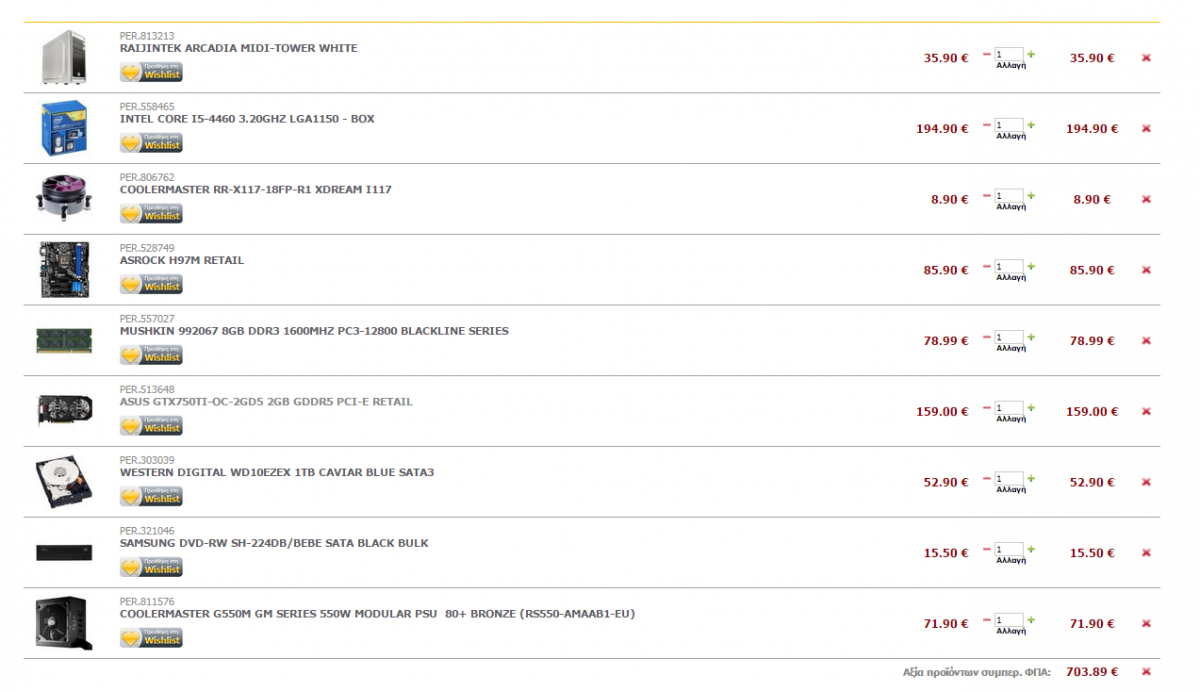Open ASUS graphics card thumbnail image

coord(65,411)
